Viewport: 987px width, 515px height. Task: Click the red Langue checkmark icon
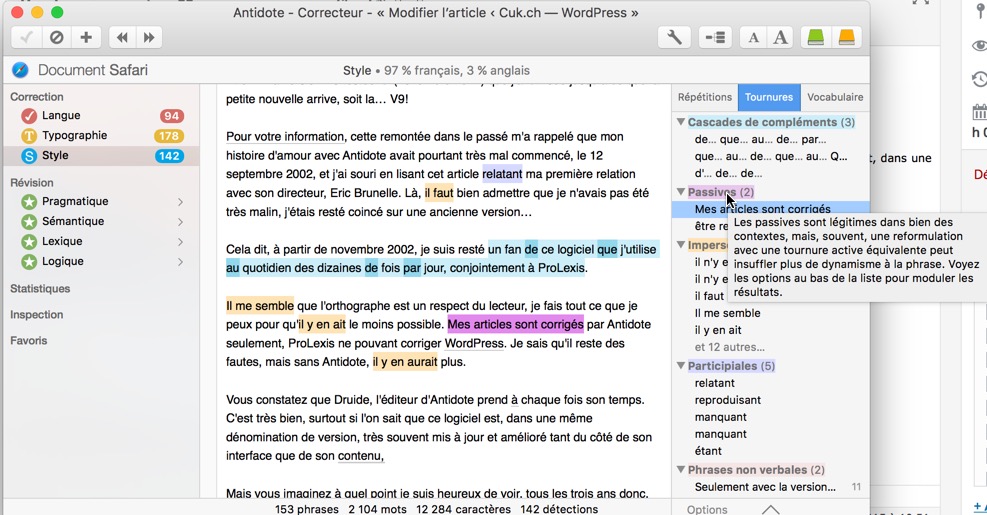point(28,116)
